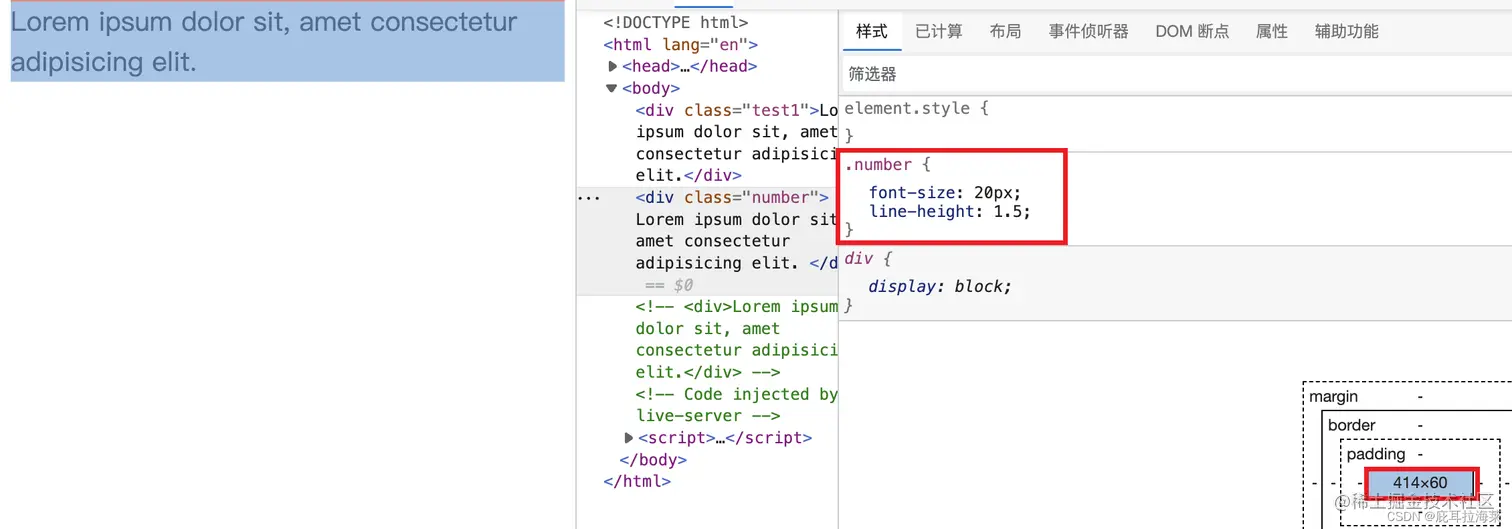1512x529 pixels.
Task: Open the DOM 断点 tab
Action: tap(1192, 32)
